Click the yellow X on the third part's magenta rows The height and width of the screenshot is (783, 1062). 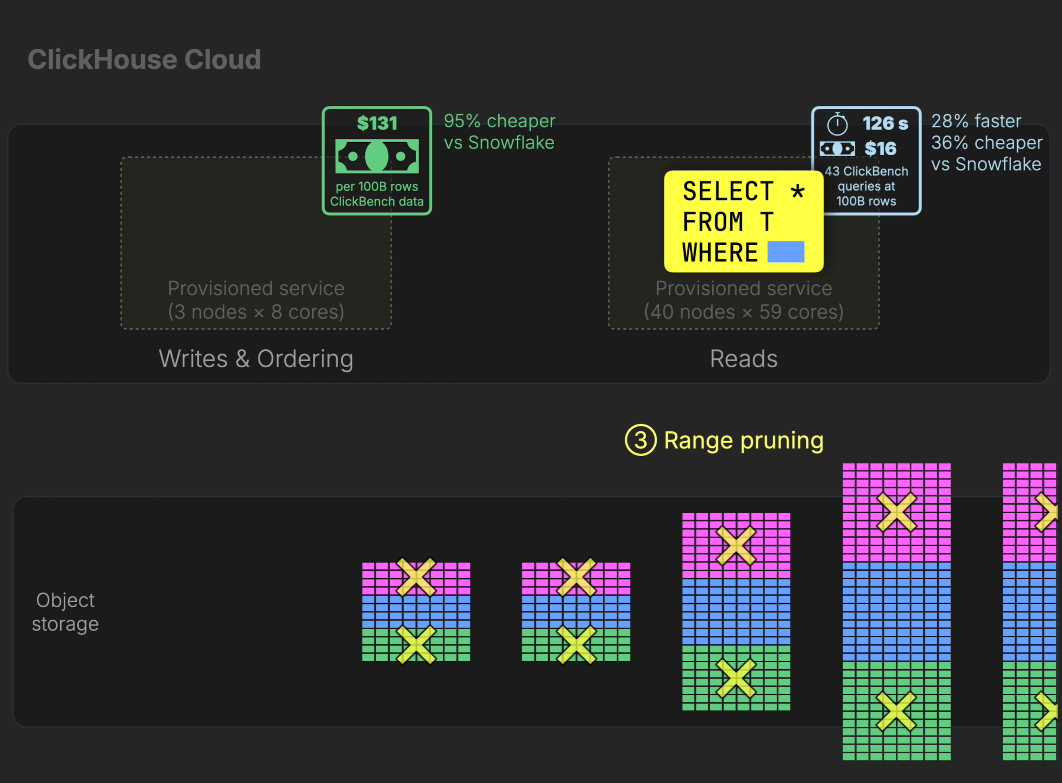tap(736, 545)
